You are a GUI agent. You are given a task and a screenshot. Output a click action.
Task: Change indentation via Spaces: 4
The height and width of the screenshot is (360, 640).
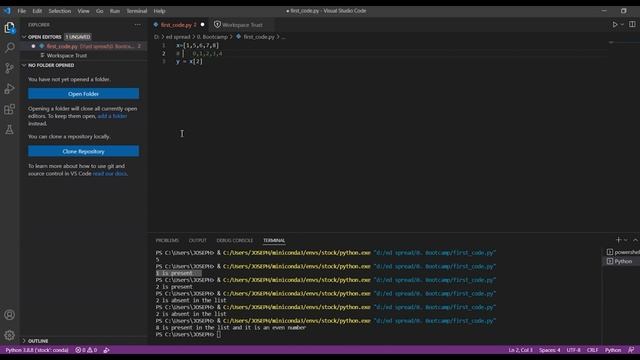(549, 350)
